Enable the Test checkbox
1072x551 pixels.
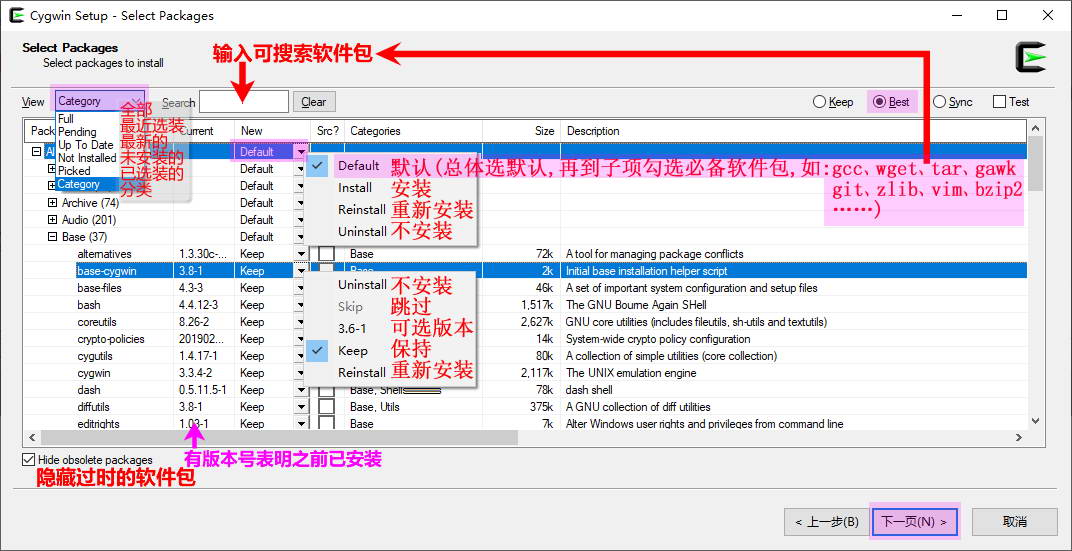[999, 102]
